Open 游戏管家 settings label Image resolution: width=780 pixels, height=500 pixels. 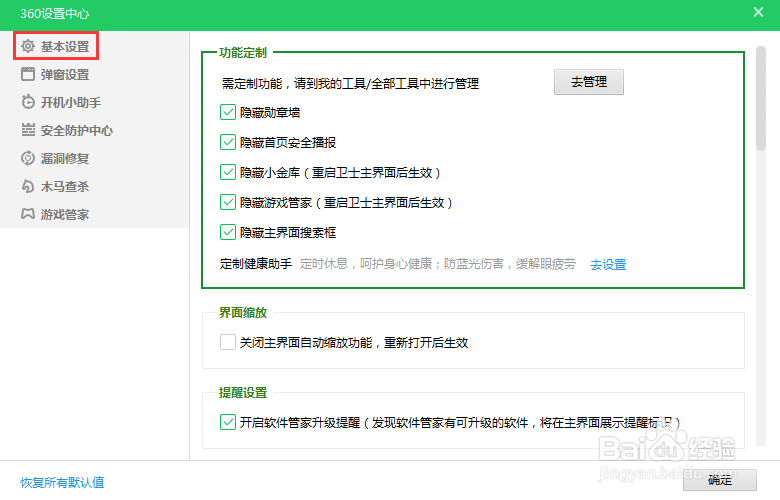pyautogui.click(x=65, y=214)
